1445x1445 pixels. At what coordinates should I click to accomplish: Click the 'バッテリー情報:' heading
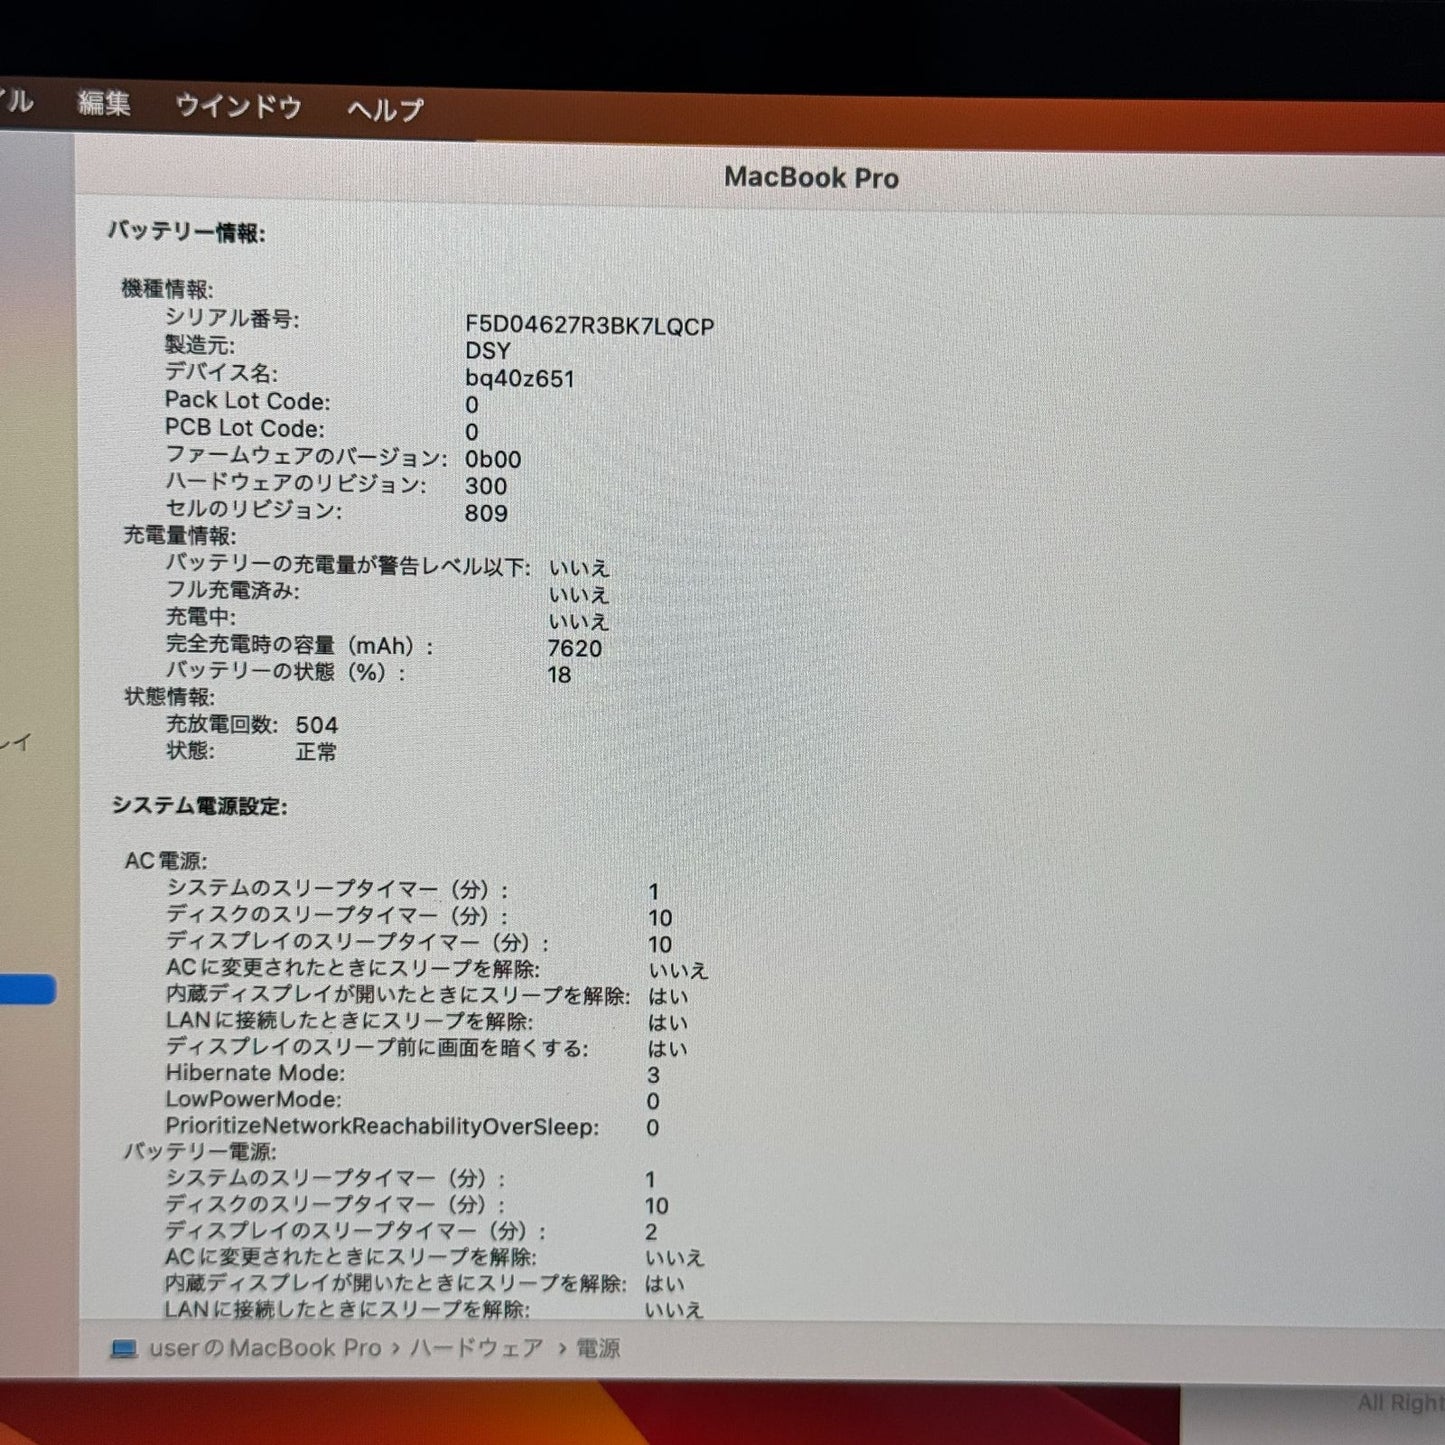[x=187, y=233]
